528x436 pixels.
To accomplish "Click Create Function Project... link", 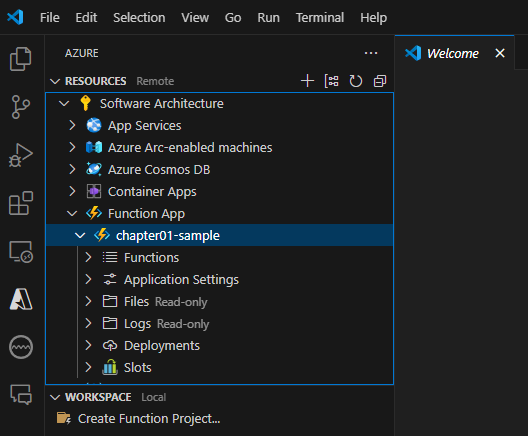I will tap(149, 418).
